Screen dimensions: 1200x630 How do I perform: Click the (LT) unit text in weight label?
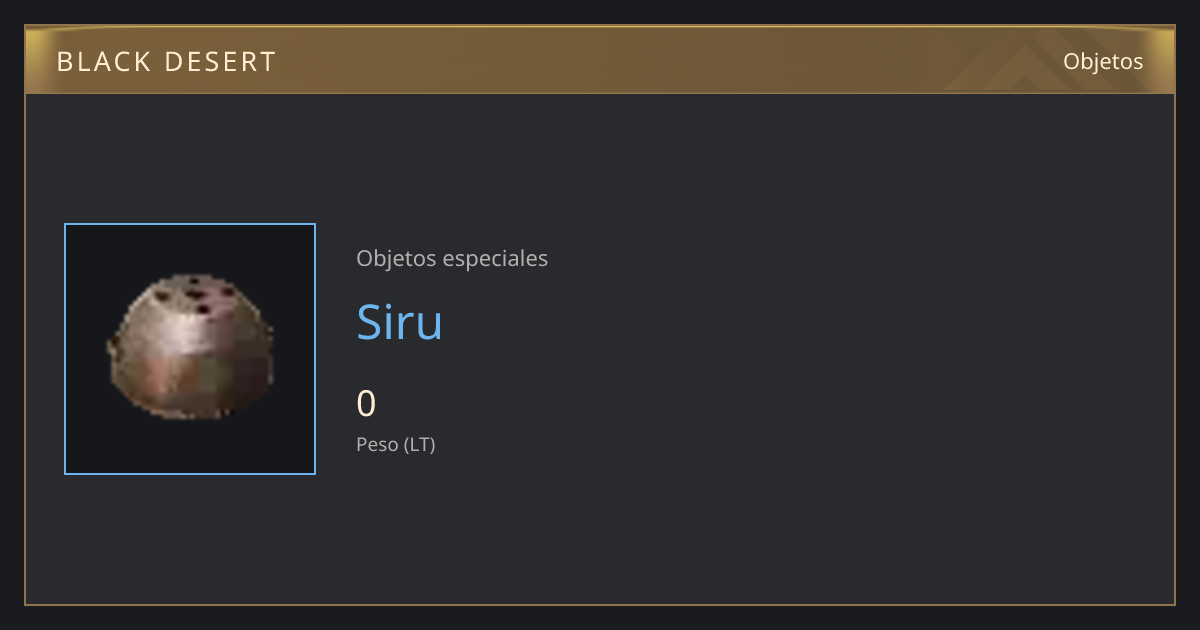click(x=419, y=444)
